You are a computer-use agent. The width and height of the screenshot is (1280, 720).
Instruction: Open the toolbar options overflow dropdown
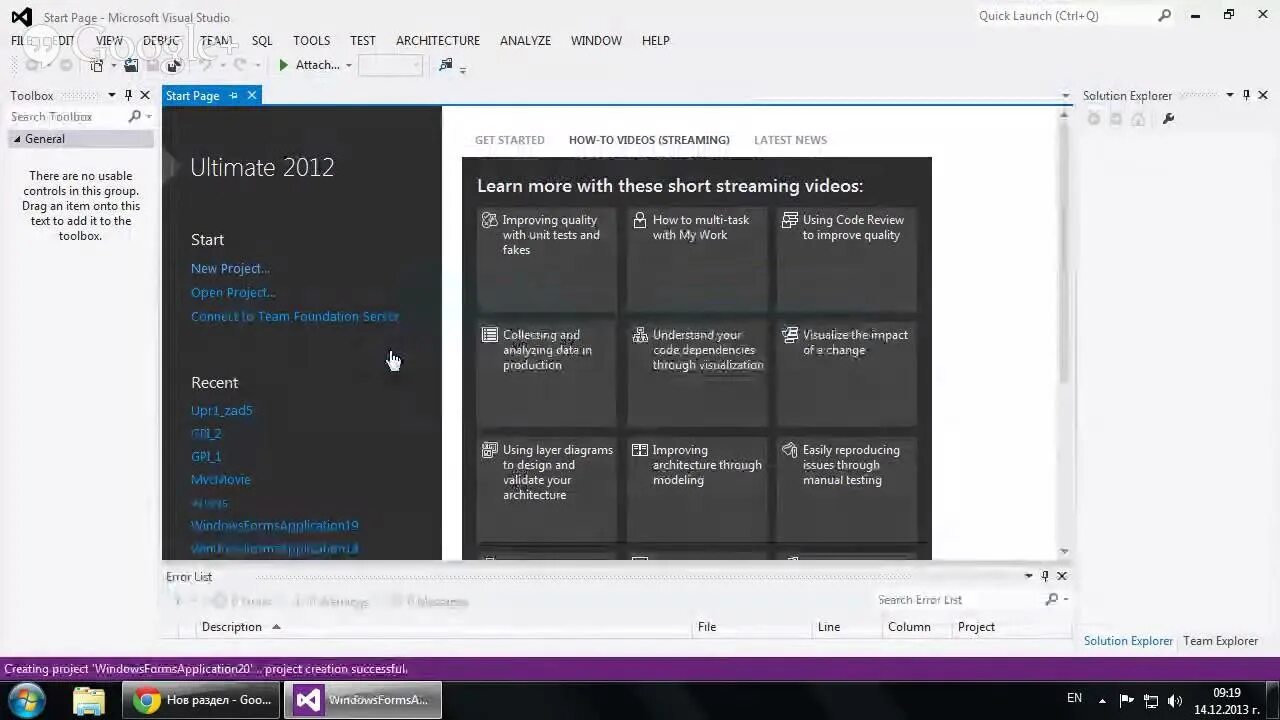click(x=463, y=69)
